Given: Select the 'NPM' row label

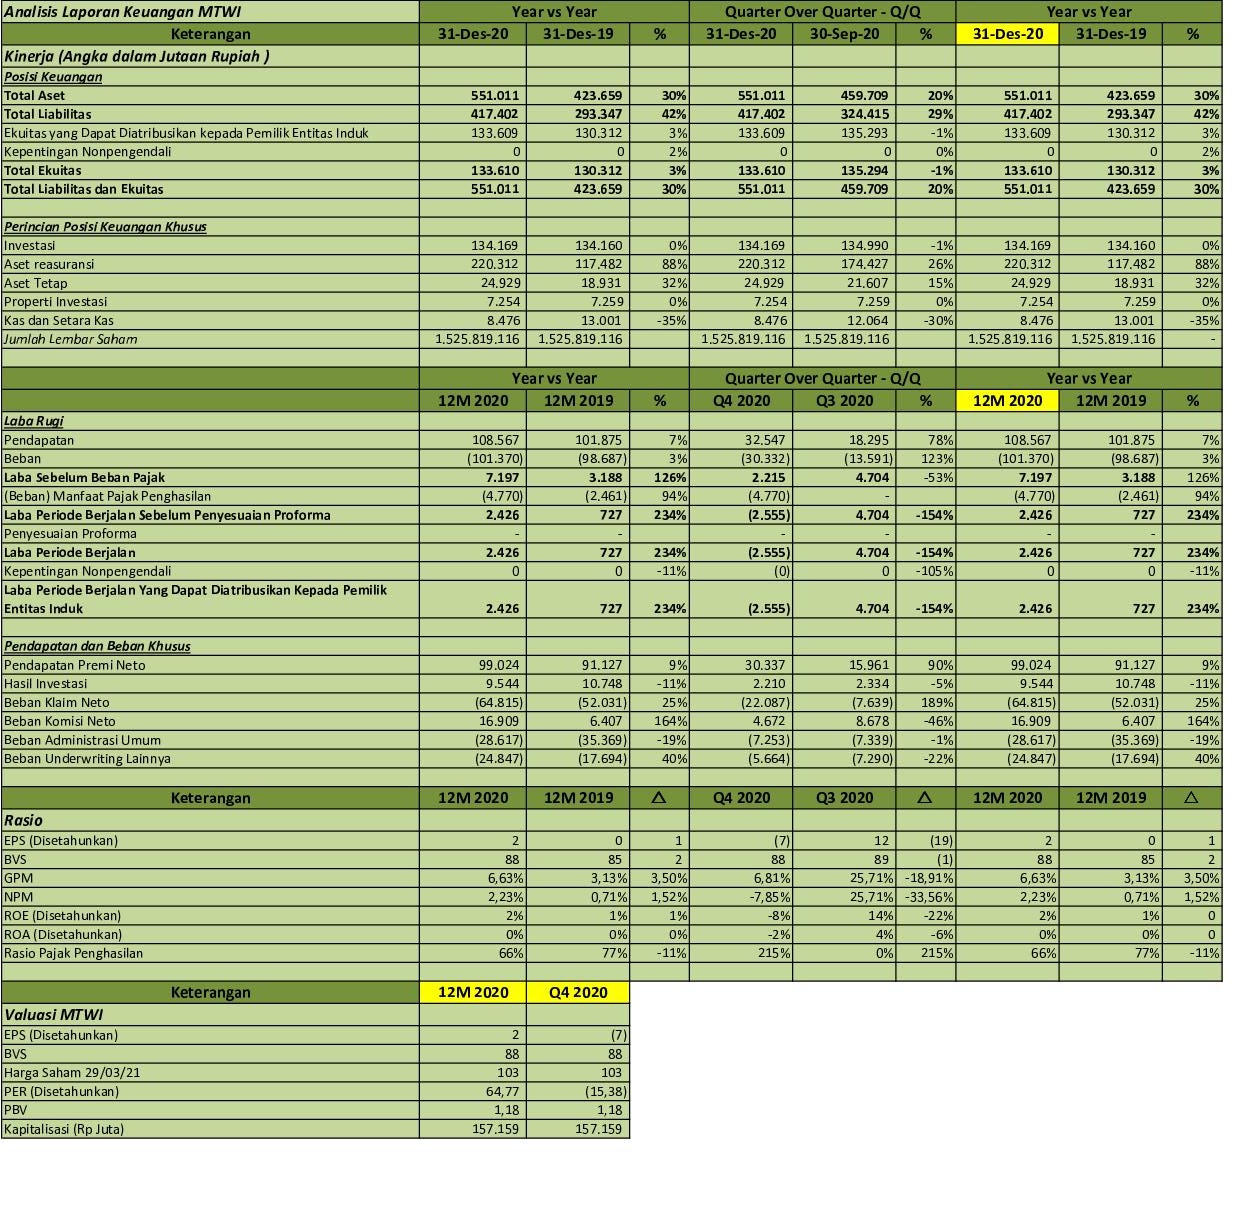Looking at the screenshot, I should pos(18,897).
